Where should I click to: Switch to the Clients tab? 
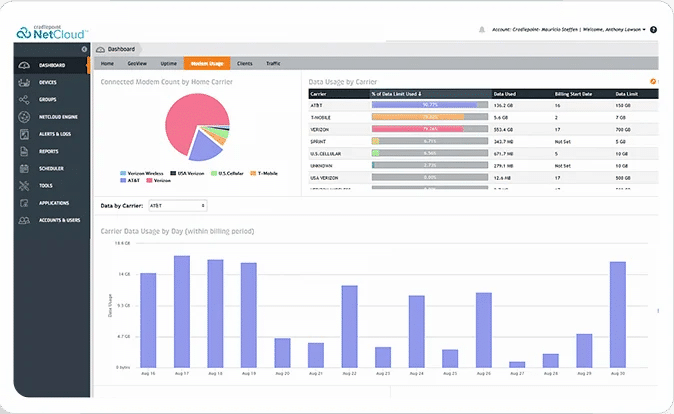(x=245, y=63)
